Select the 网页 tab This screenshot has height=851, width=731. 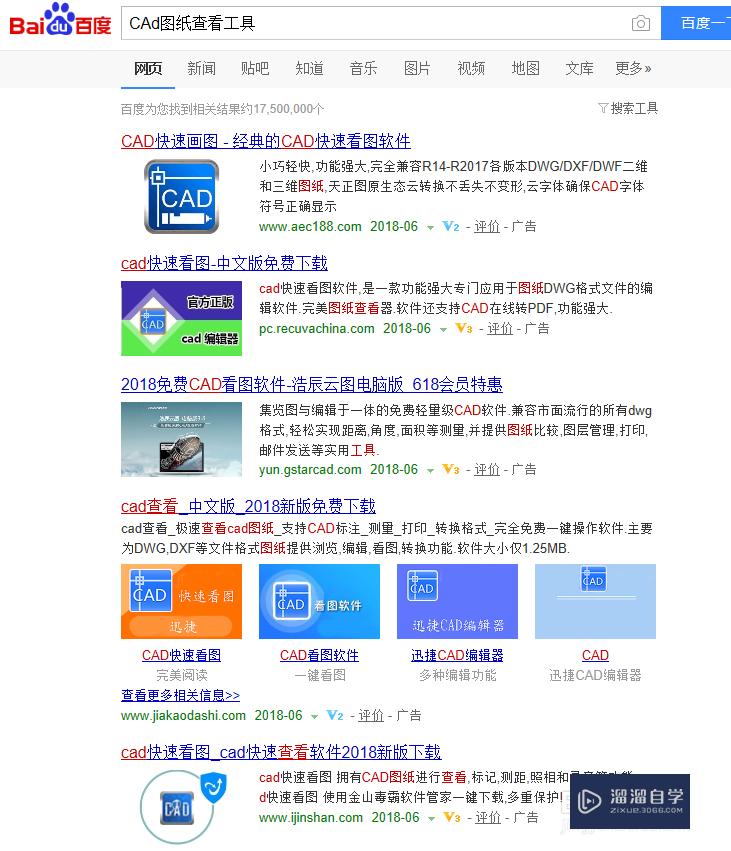[148, 68]
